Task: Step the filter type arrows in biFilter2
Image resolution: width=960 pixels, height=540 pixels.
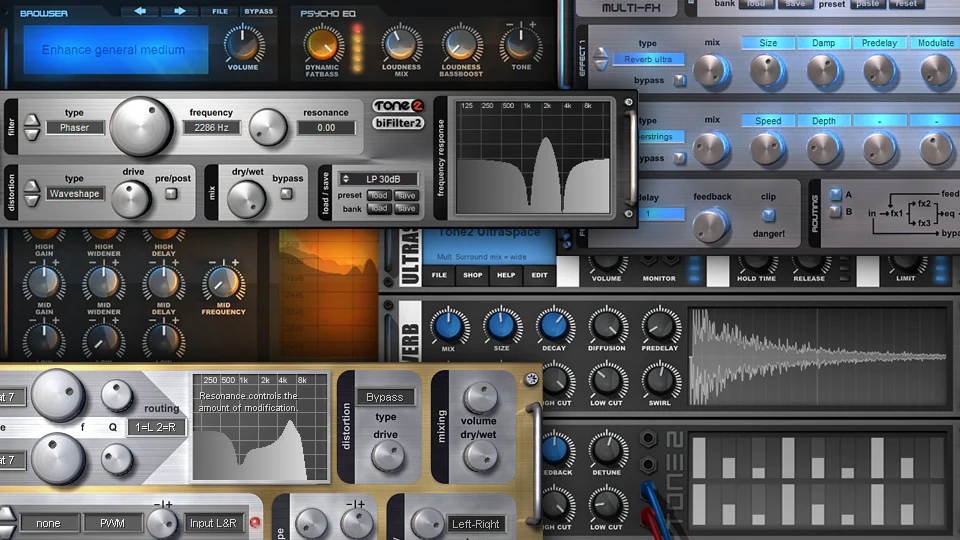Action: coord(32,127)
